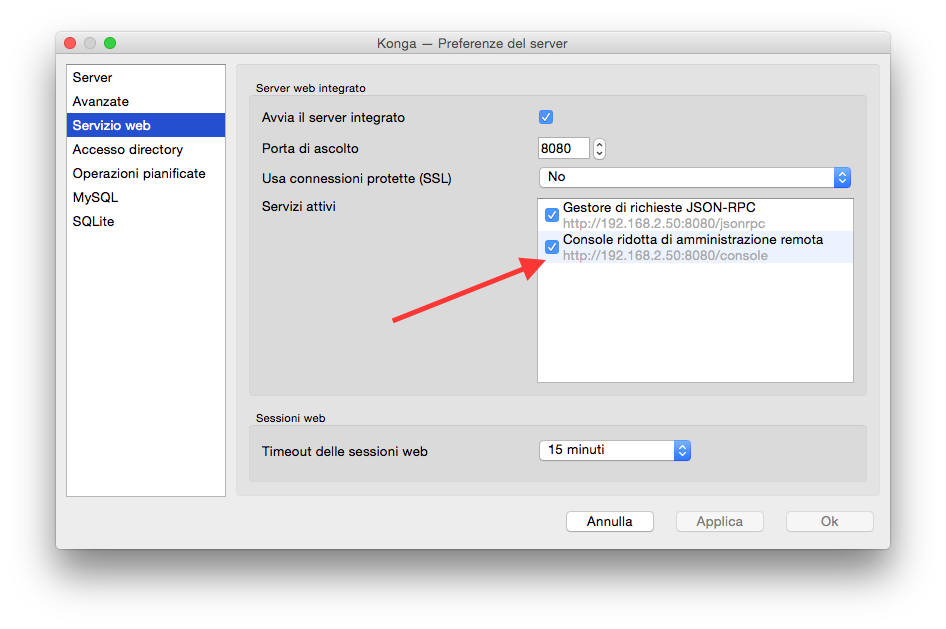Expand the web session timeout dropdown
The height and width of the screenshot is (629, 946).
(x=614, y=450)
